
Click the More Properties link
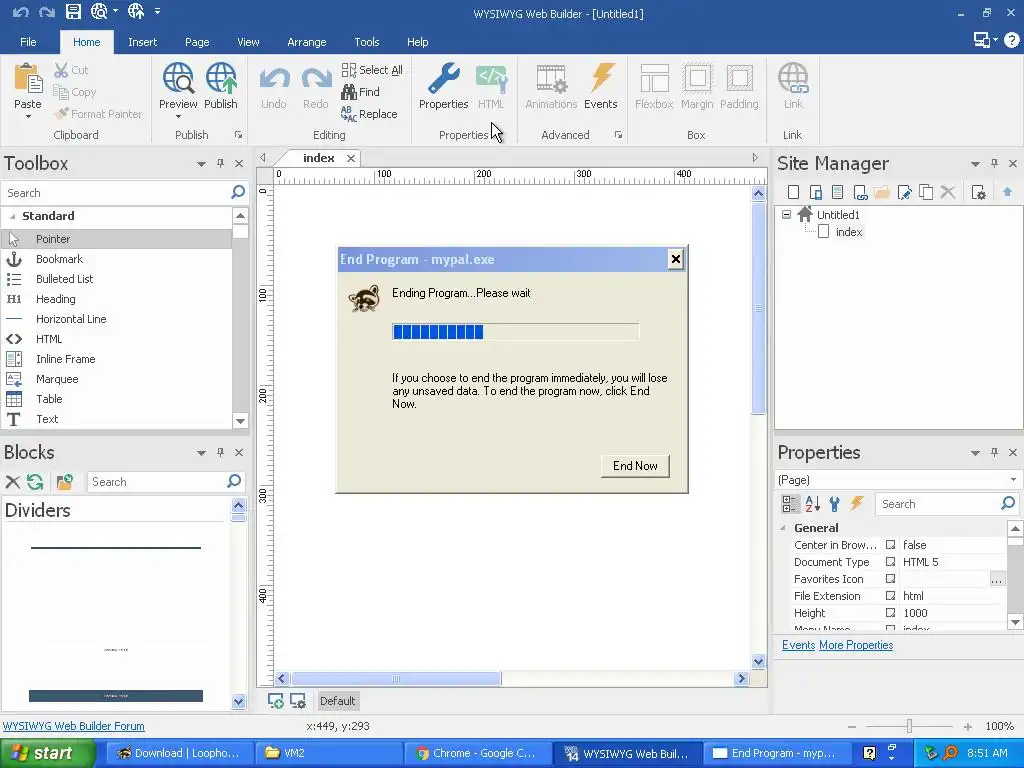click(856, 645)
